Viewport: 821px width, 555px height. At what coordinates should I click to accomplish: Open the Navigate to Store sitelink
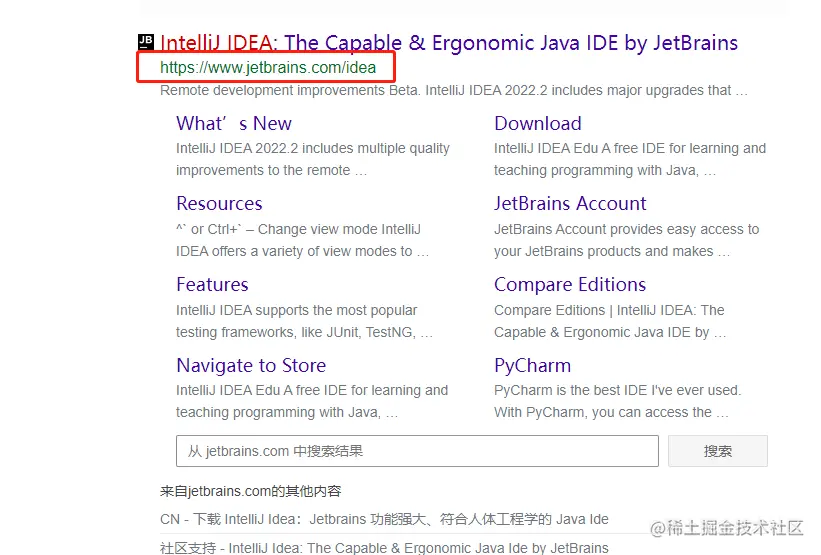[251, 365]
